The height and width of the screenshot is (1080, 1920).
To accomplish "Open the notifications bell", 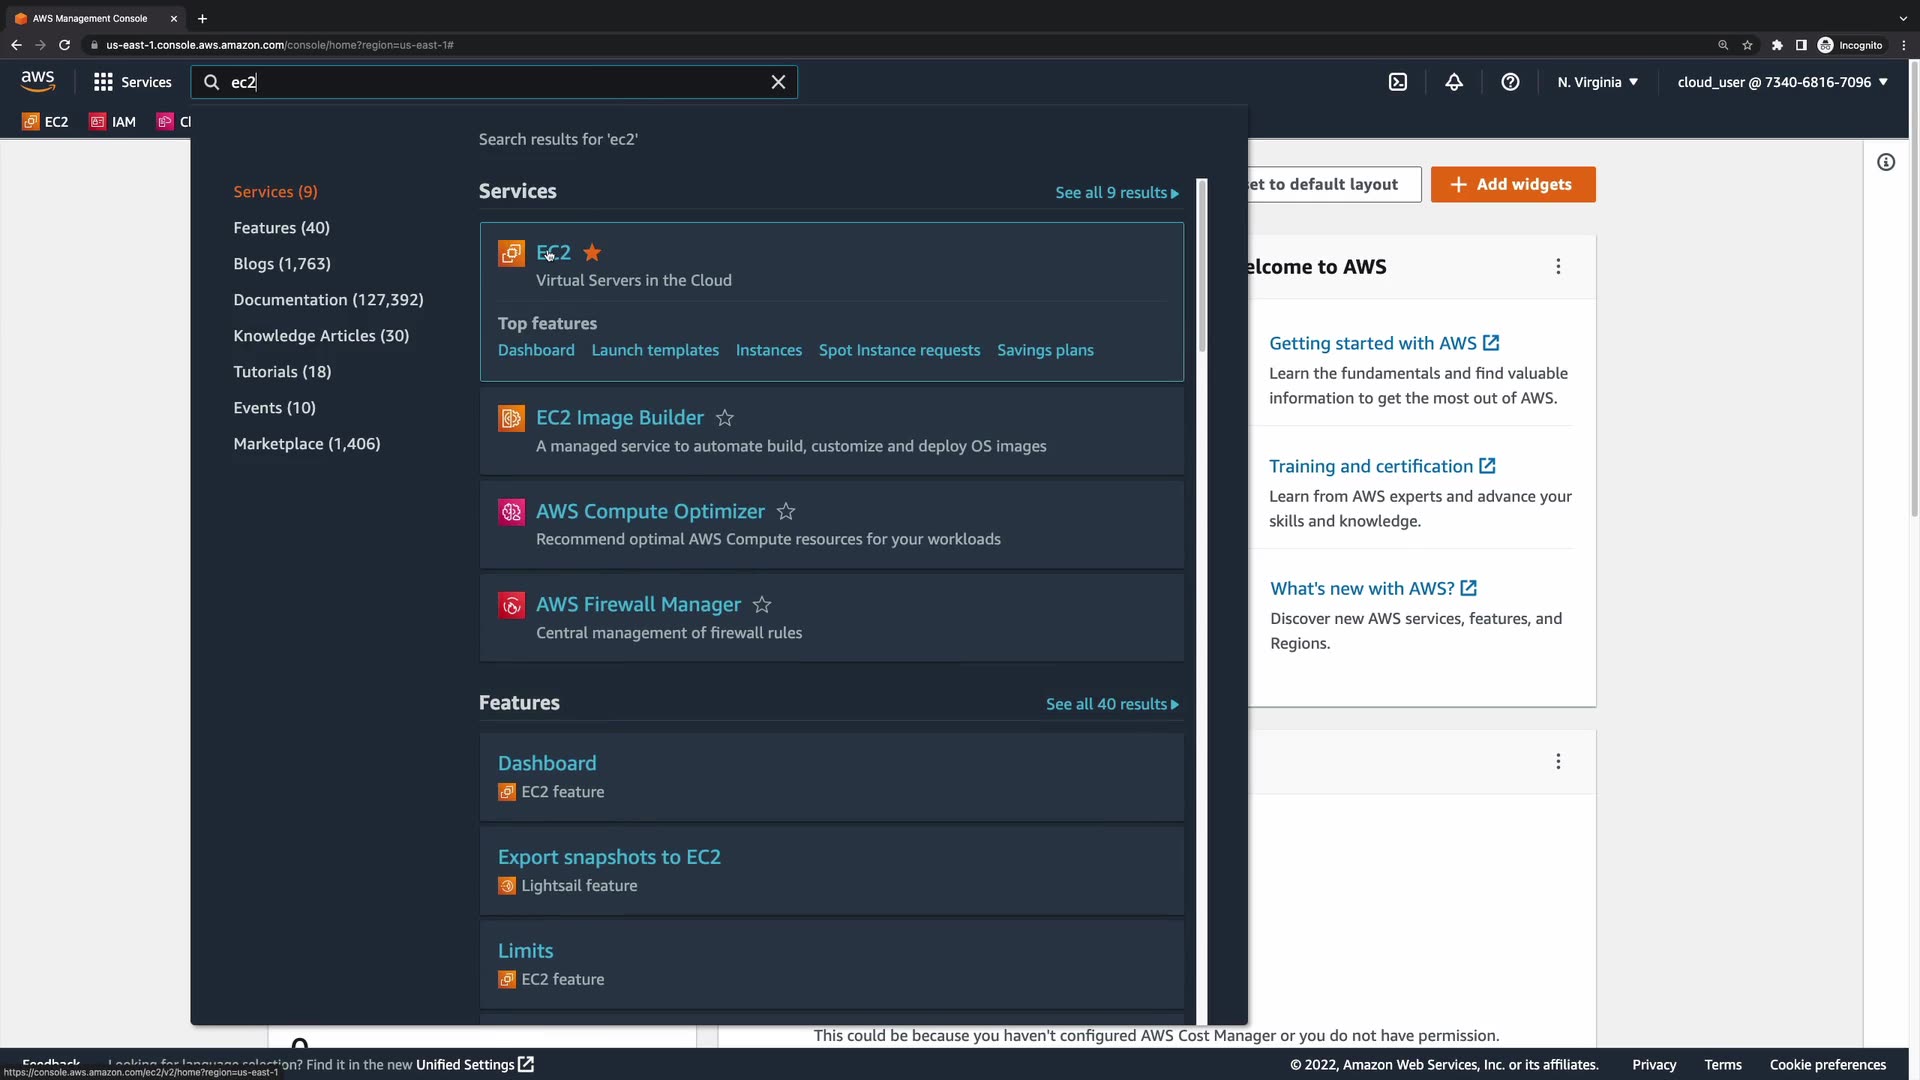I will tap(1454, 82).
